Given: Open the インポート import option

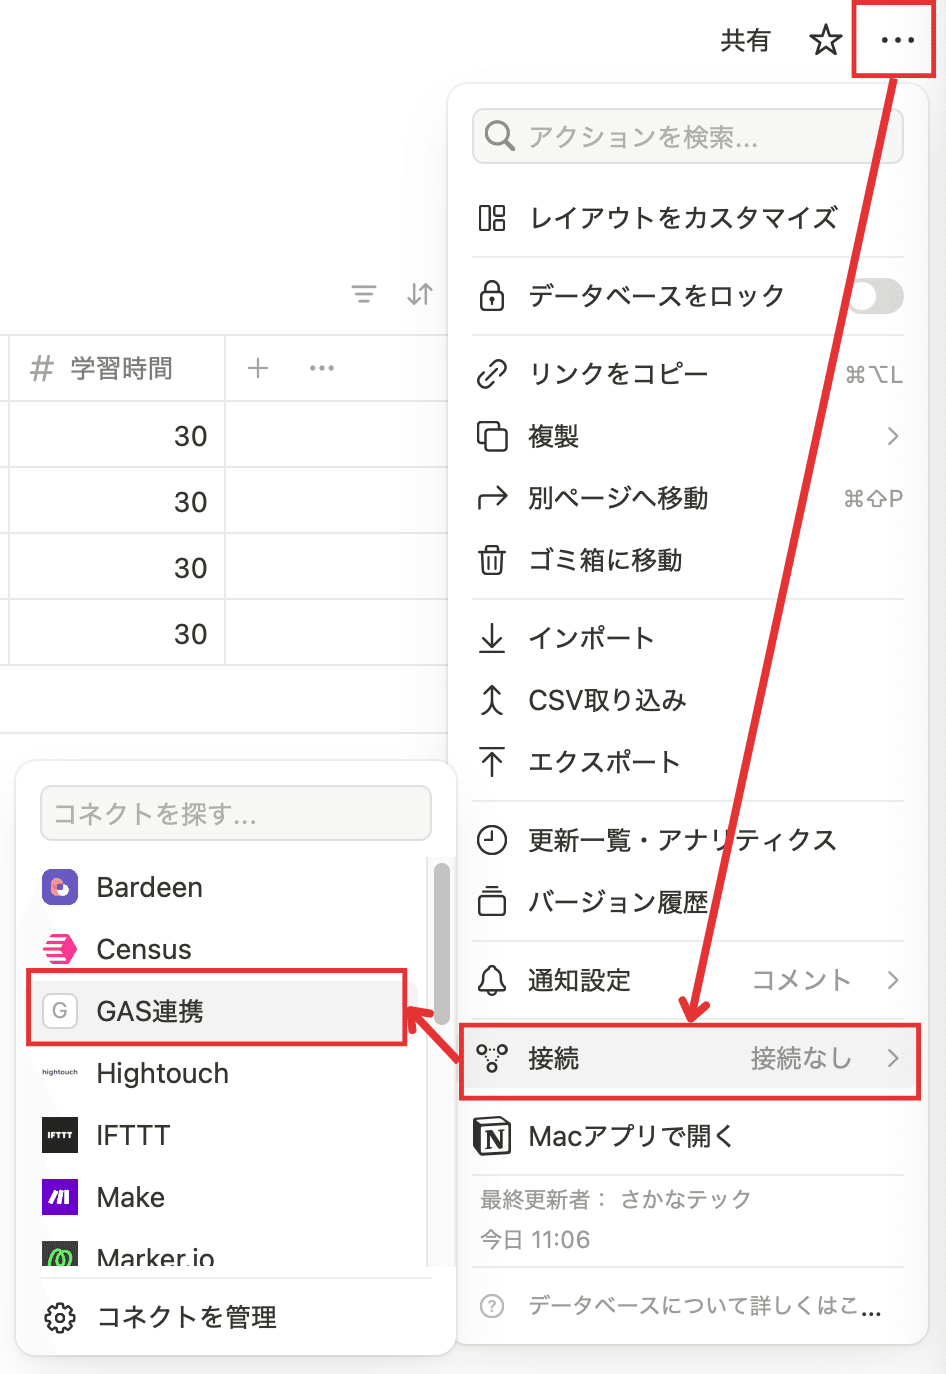Looking at the screenshot, I should click(x=591, y=638).
